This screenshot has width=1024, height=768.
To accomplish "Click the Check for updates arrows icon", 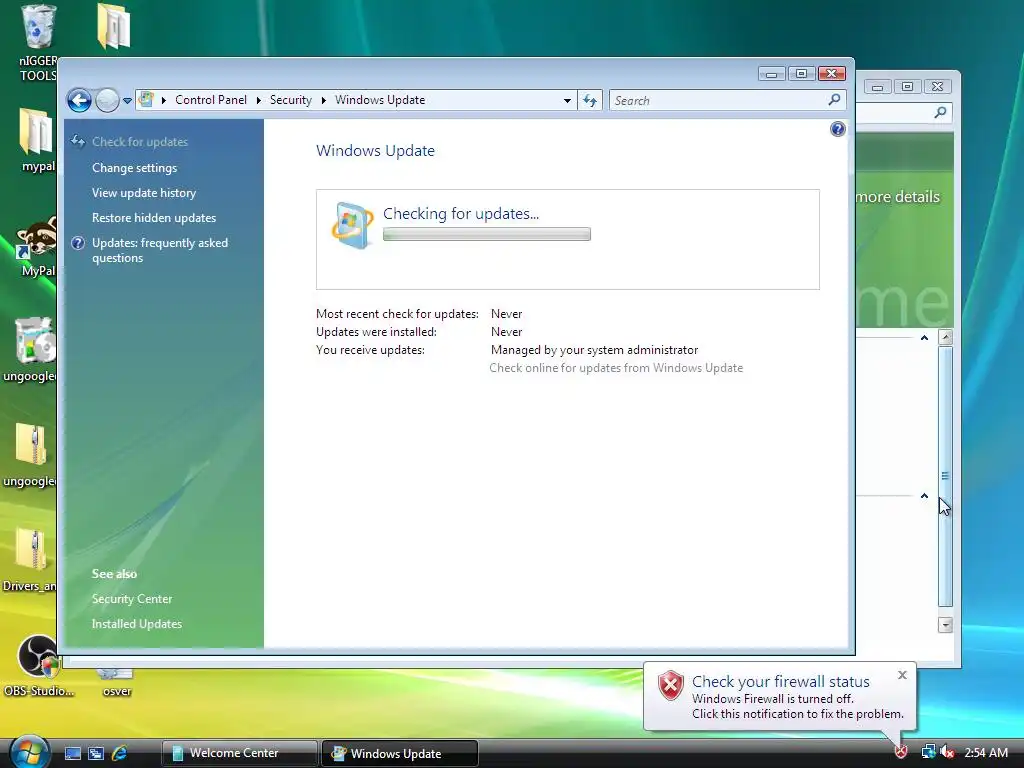I will pos(78,141).
